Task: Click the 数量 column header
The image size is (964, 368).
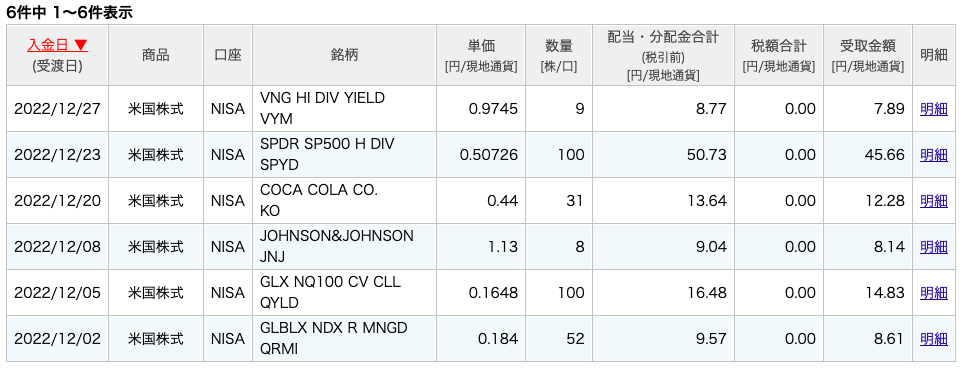Action: [x=559, y=55]
